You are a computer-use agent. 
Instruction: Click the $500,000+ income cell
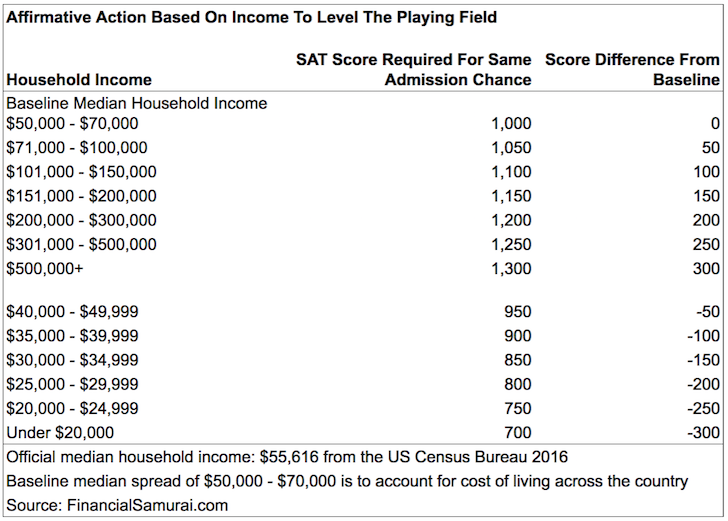coord(45,268)
